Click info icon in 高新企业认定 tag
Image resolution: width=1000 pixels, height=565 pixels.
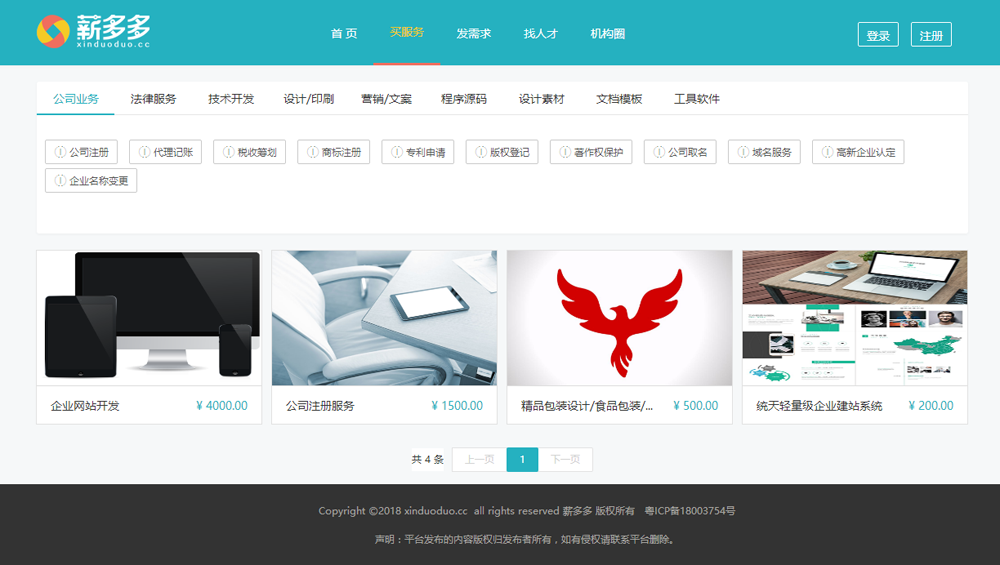(827, 152)
